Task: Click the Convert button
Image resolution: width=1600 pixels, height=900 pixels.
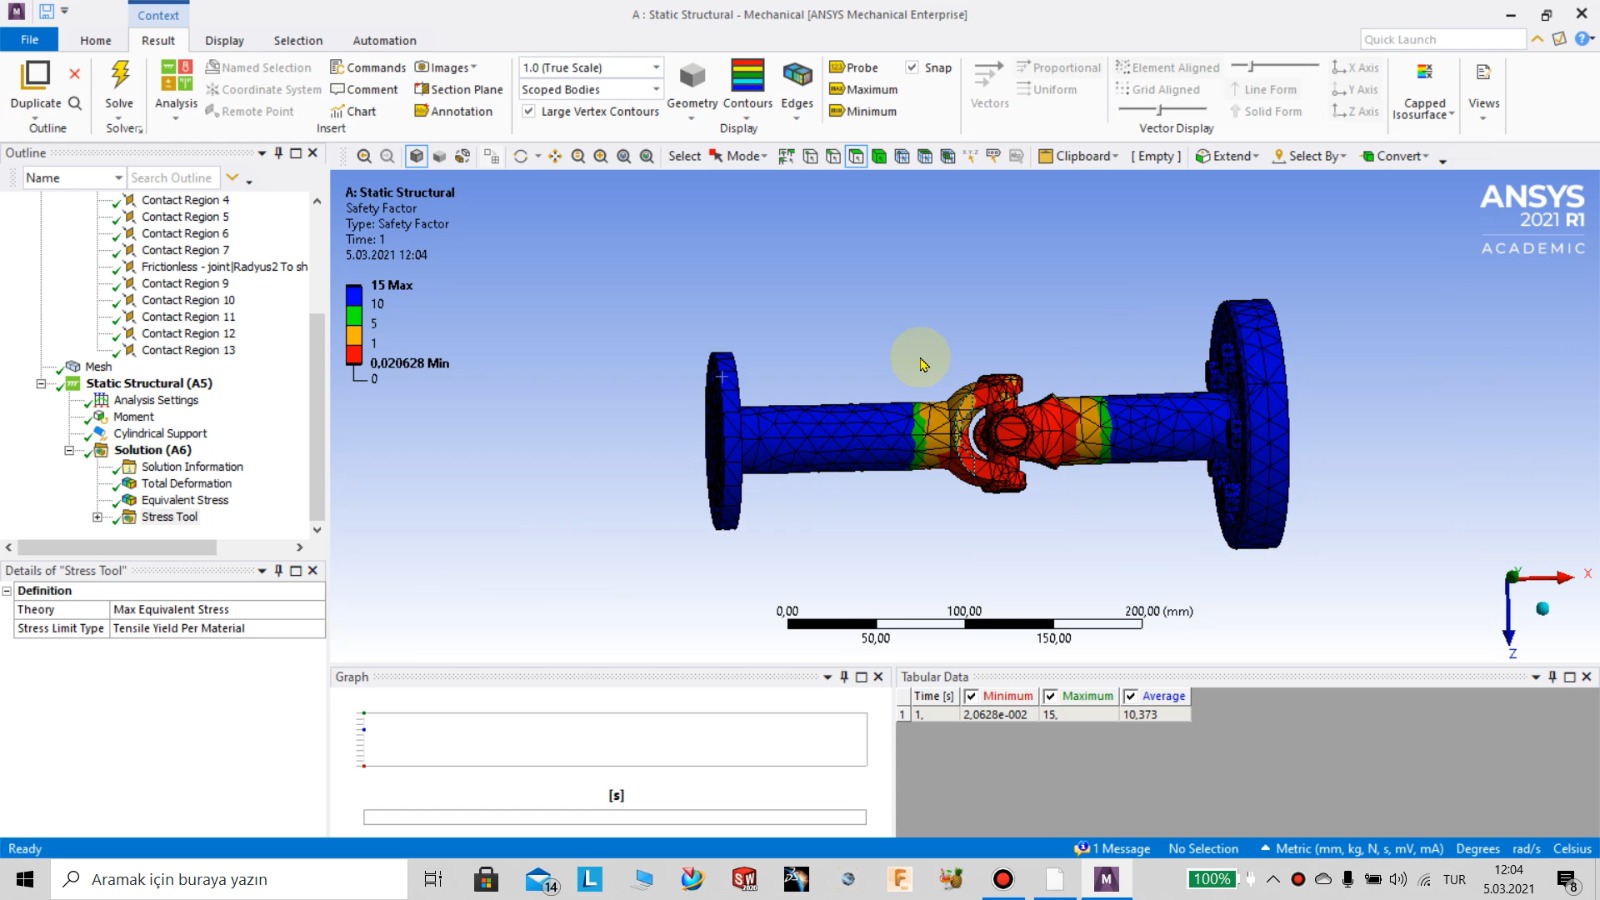Action: (x=1396, y=156)
